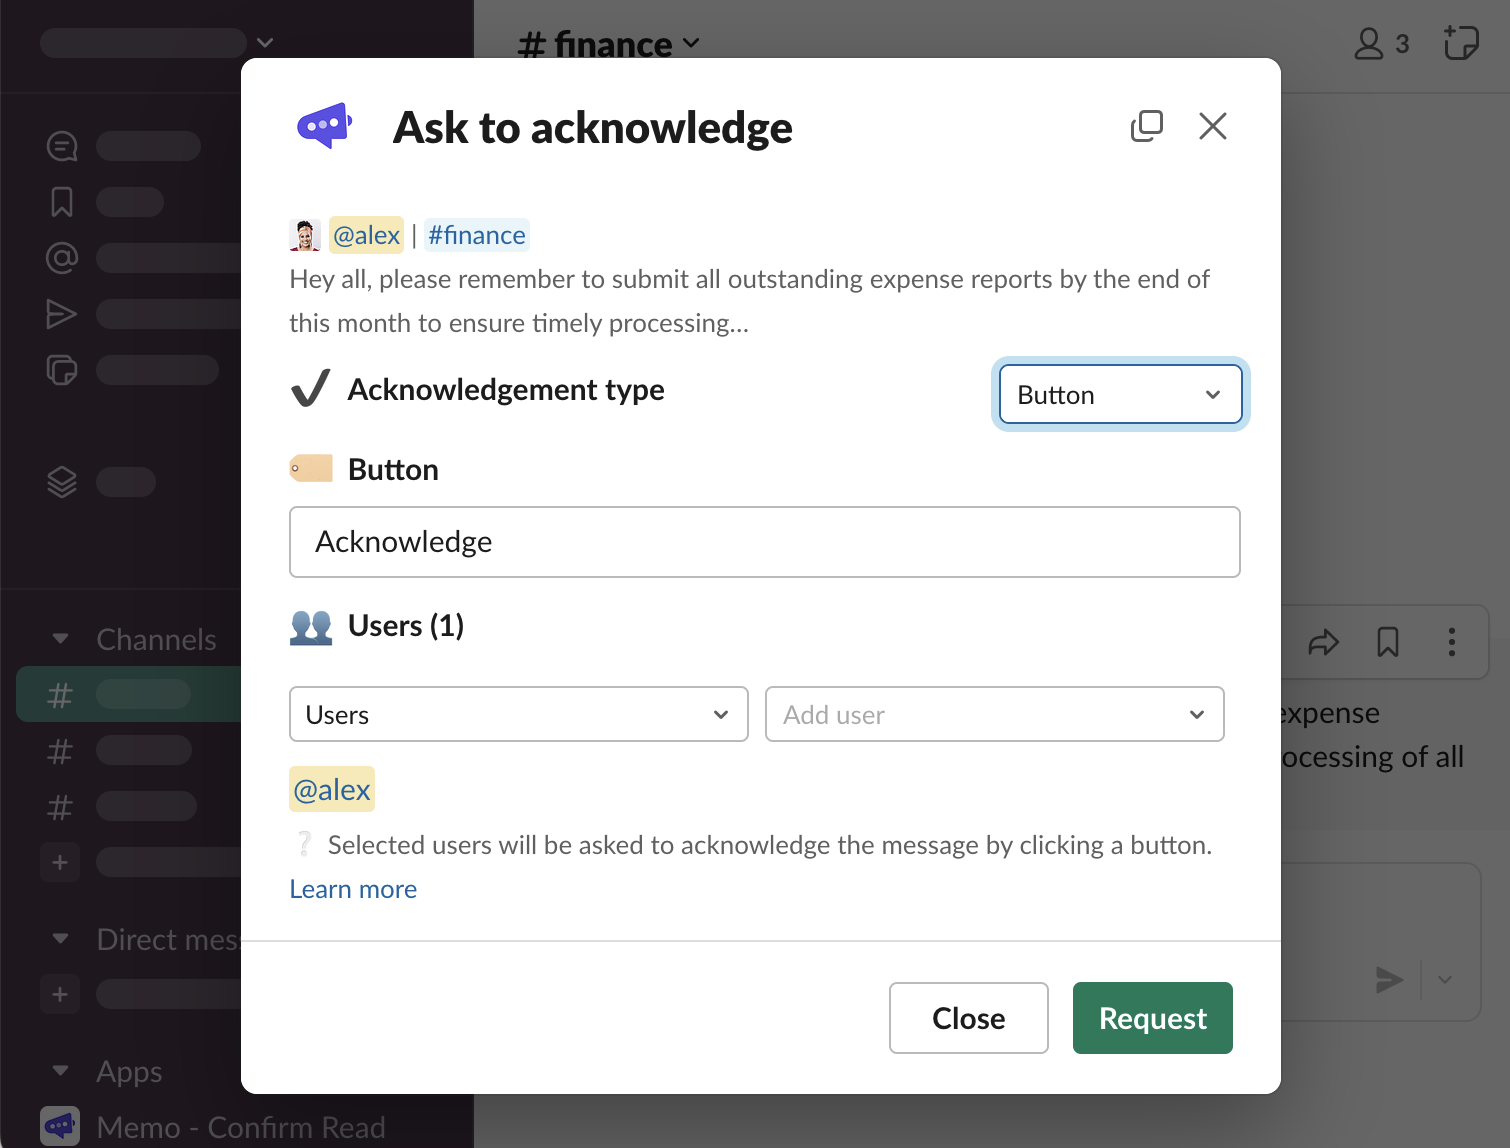This screenshot has height=1148, width=1510.
Task: Collapse the Channels section
Action: pyautogui.click(x=61, y=639)
